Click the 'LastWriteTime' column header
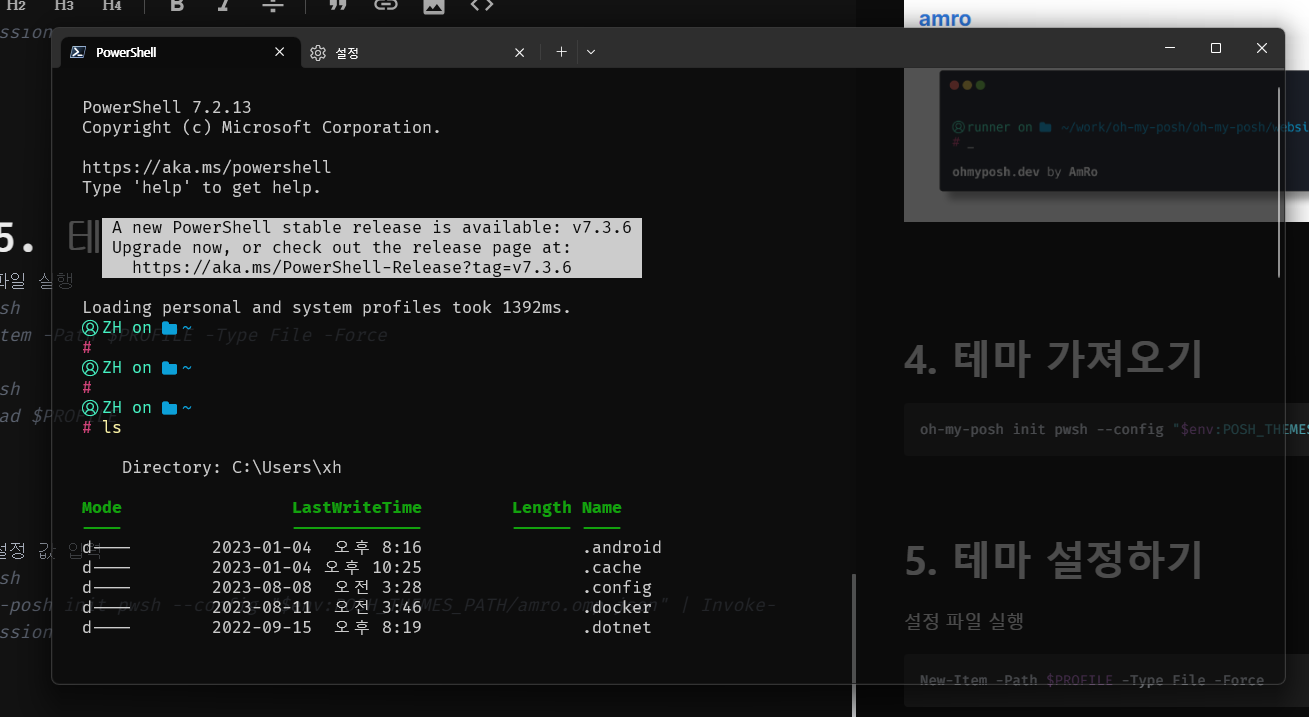Screen dimensions: 1309x717 [x=357, y=508]
